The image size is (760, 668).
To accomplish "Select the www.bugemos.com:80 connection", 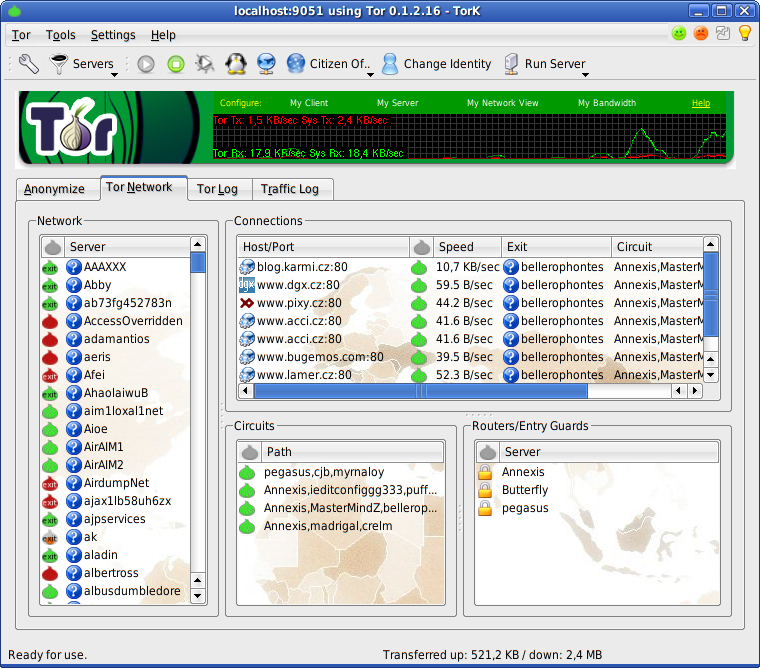I will click(x=470, y=357).
